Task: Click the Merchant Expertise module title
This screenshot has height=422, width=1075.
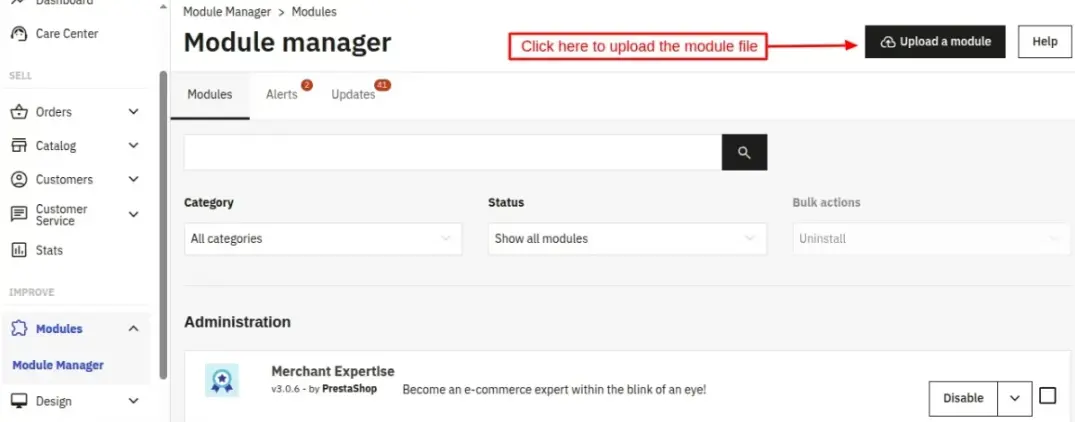Action: (x=333, y=371)
